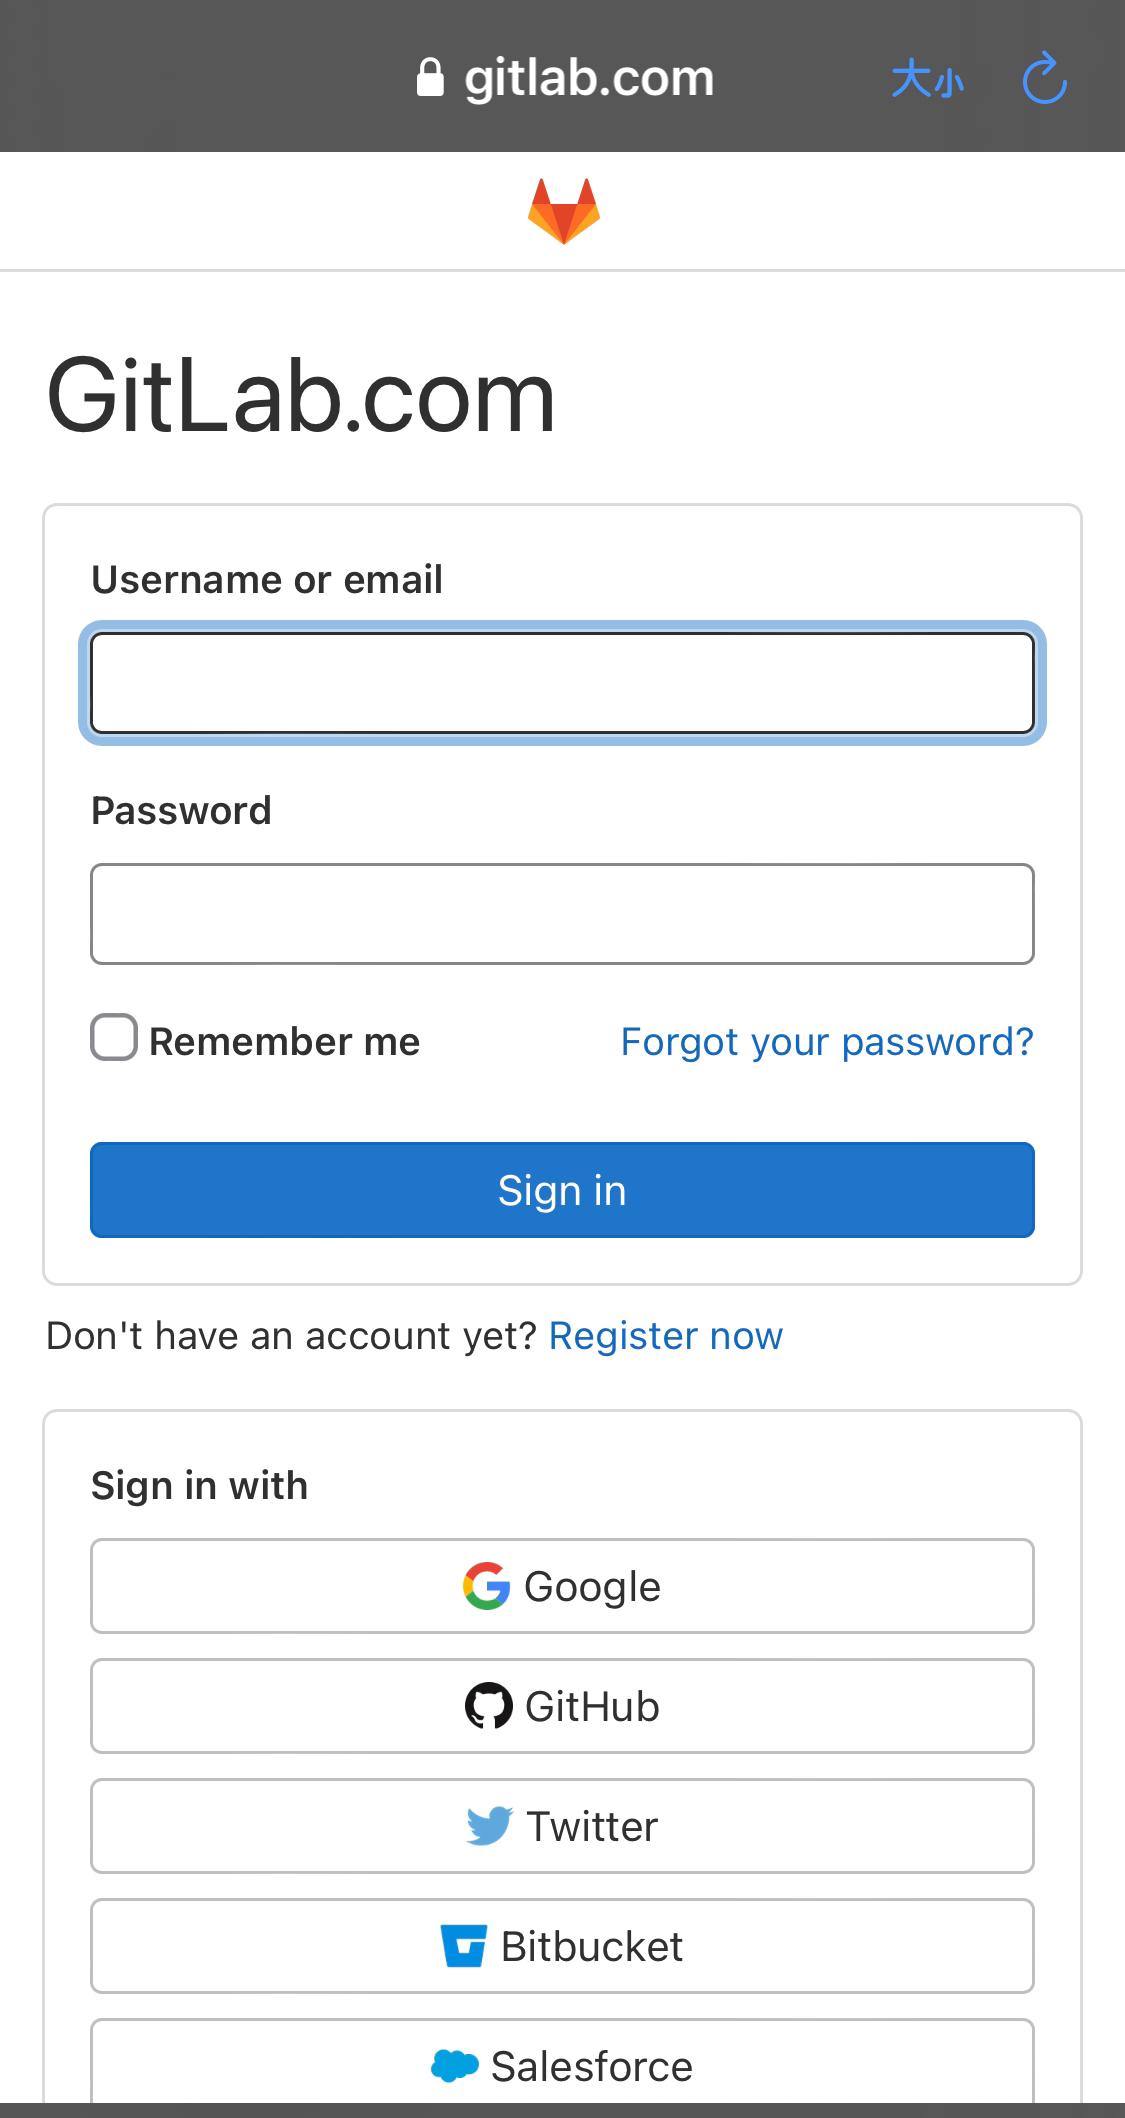Click the Google logo icon
Screen dimensions: 1125x2118
coord(487,1586)
